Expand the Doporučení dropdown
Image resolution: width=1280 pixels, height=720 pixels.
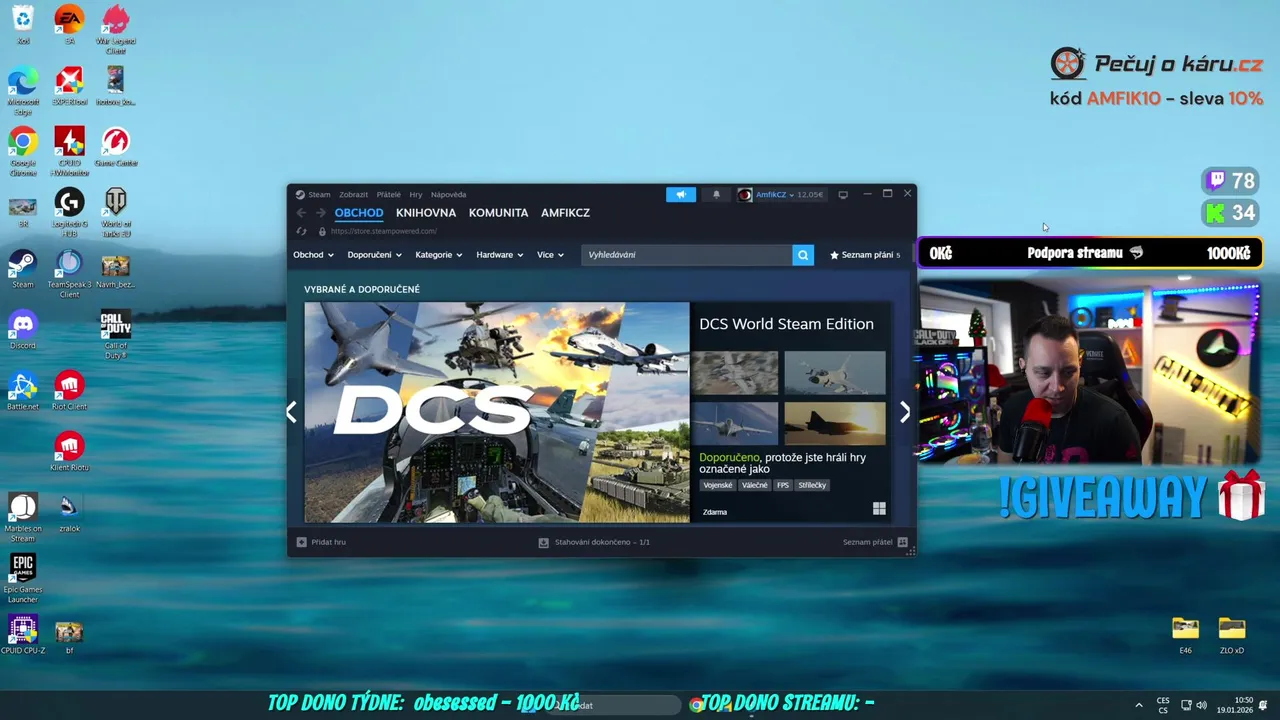(374, 255)
